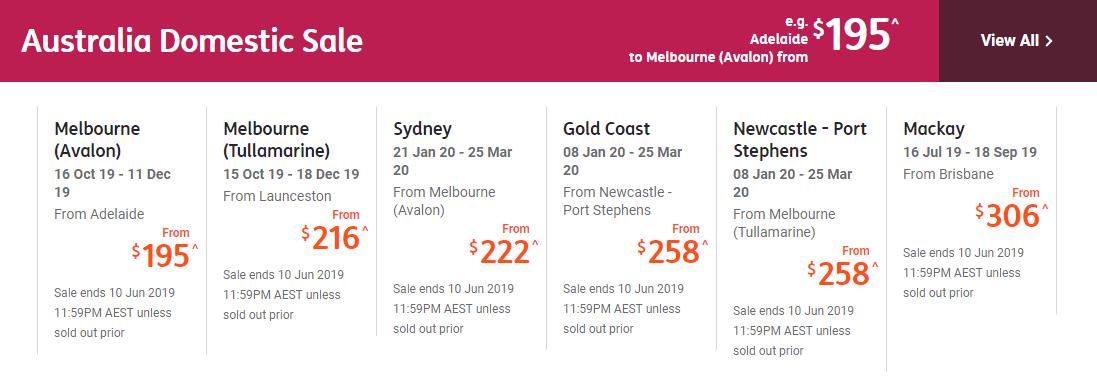This screenshot has width=1097, height=381.
Task: Select the $222 fare to Sydney
Action: pos(504,252)
